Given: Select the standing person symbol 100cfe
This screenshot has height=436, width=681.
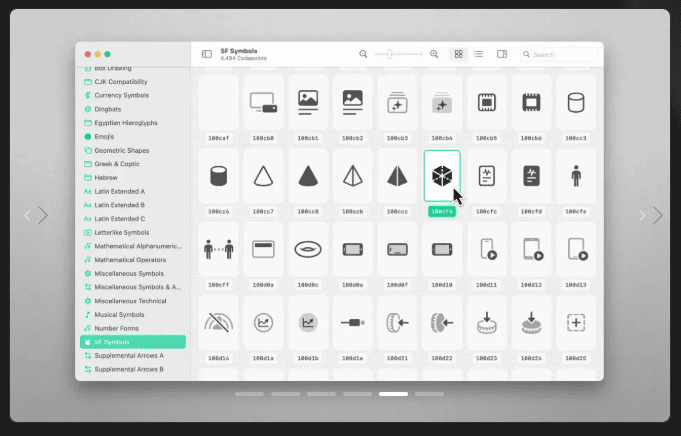Looking at the screenshot, I should [576, 176].
